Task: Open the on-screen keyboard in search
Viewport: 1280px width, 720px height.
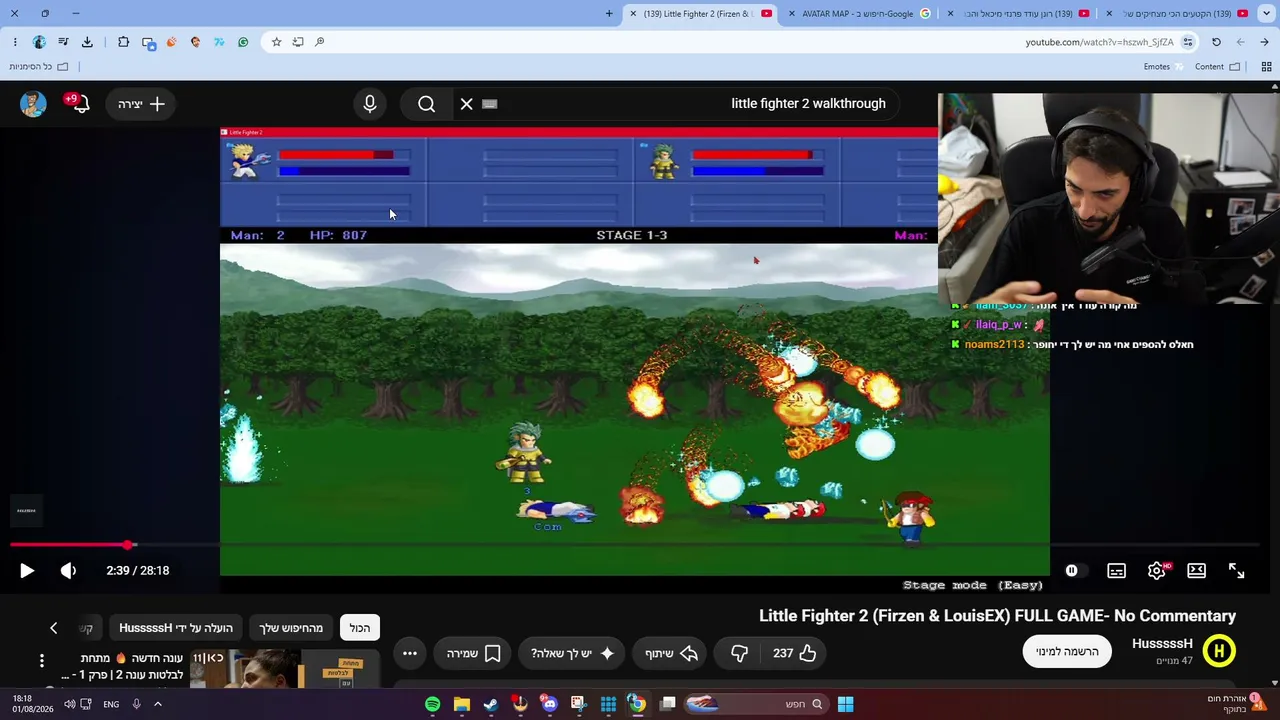Action: point(490,104)
